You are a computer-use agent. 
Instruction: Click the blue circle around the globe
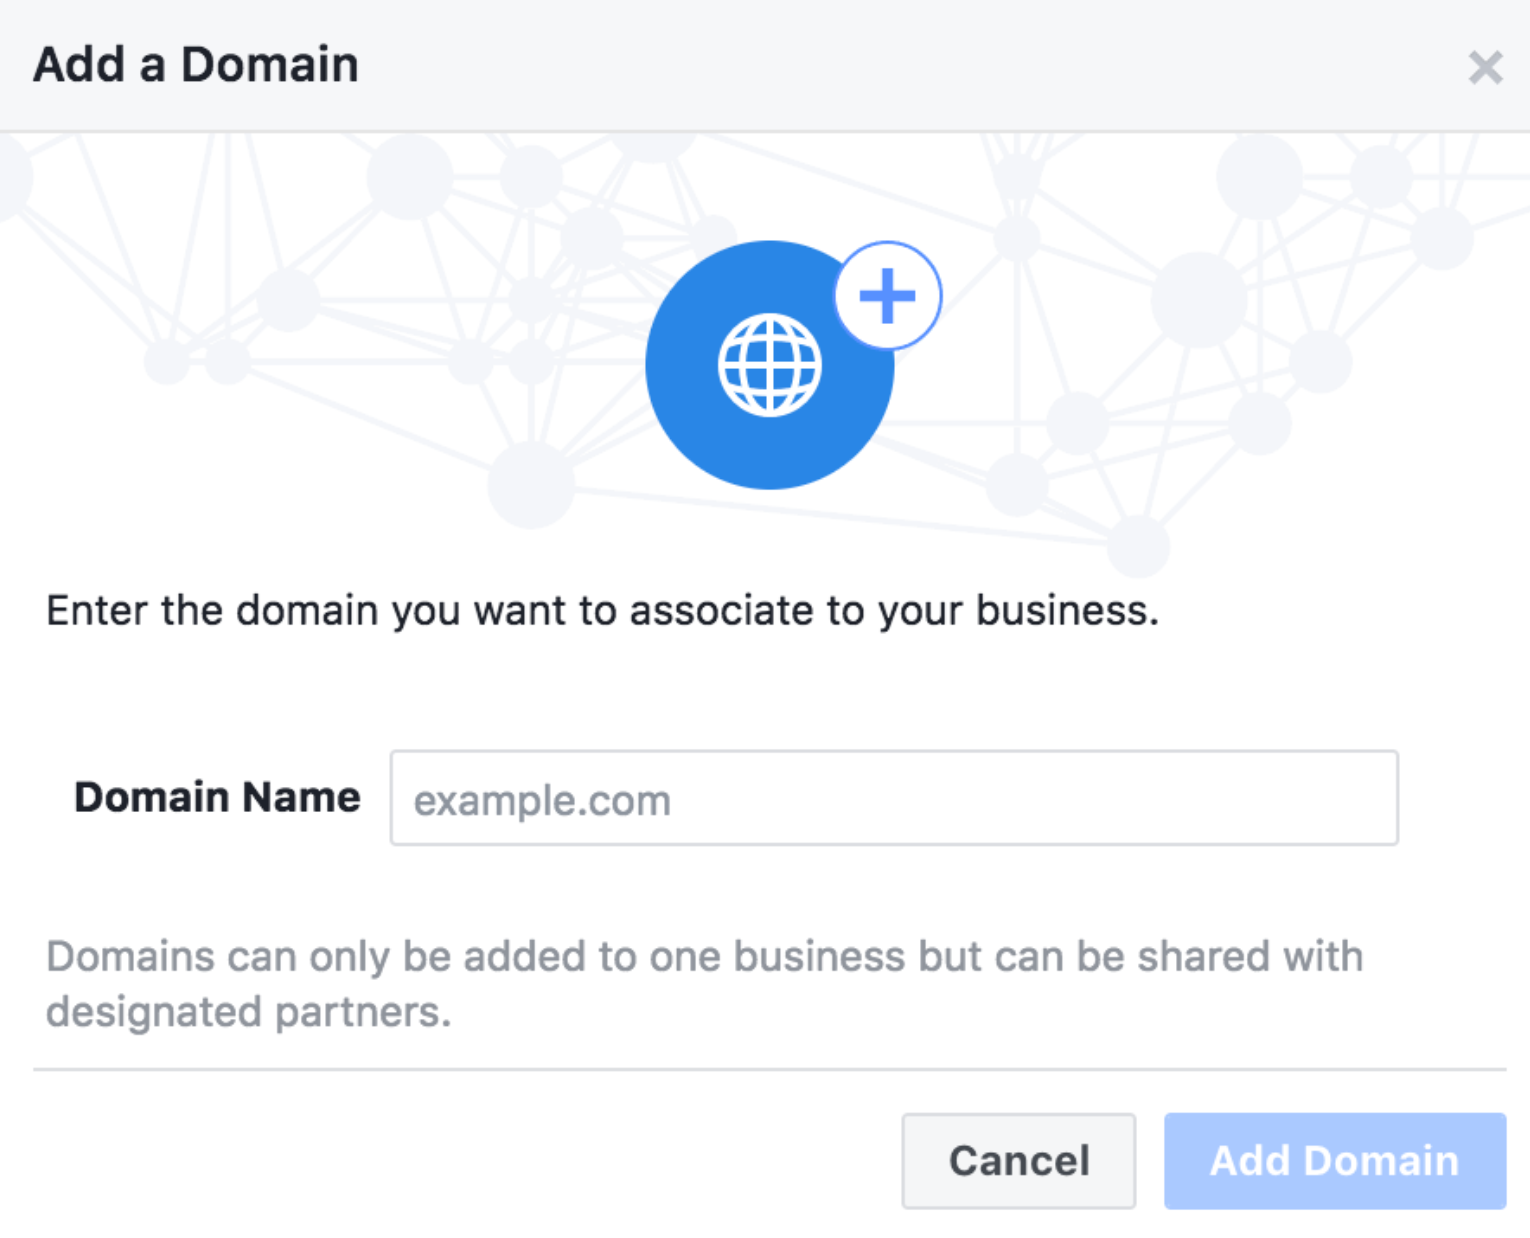click(690, 420)
